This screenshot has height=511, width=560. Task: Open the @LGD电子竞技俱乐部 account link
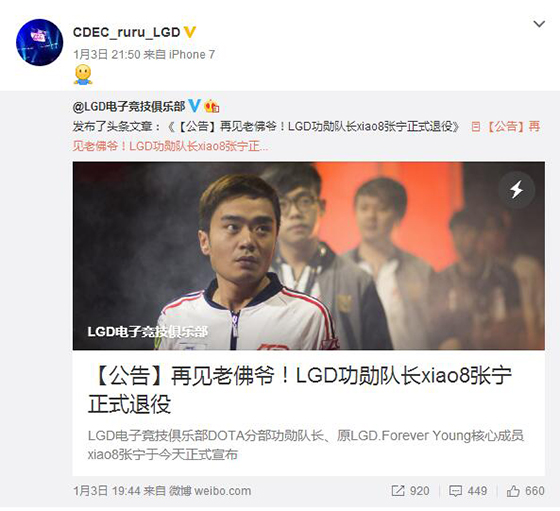[x=129, y=106]
